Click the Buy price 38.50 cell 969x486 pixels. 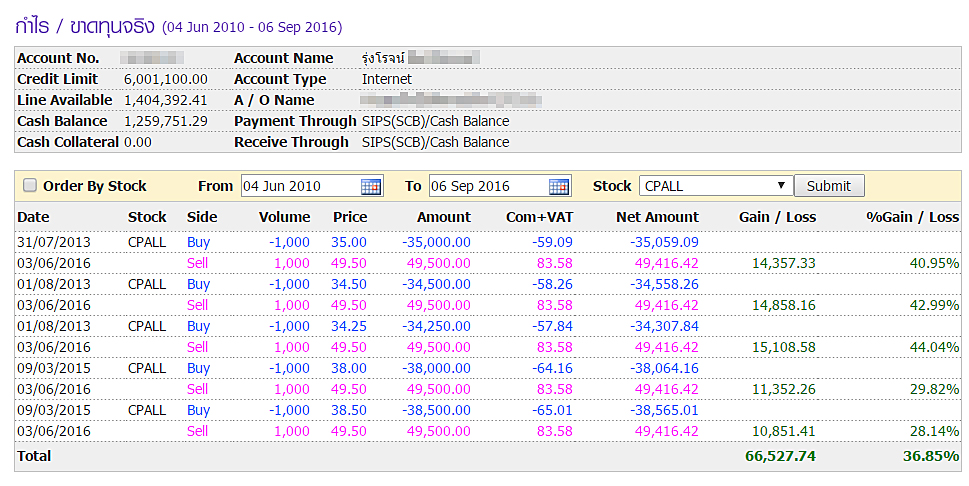pos(349,410)
